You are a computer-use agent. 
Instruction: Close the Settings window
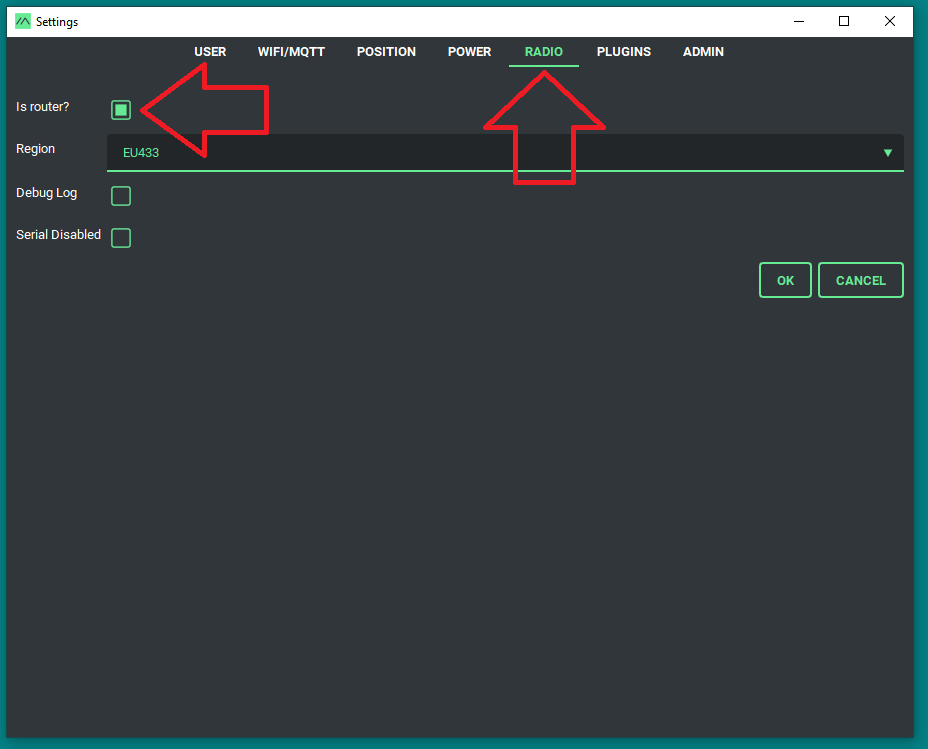pos(890,21)
